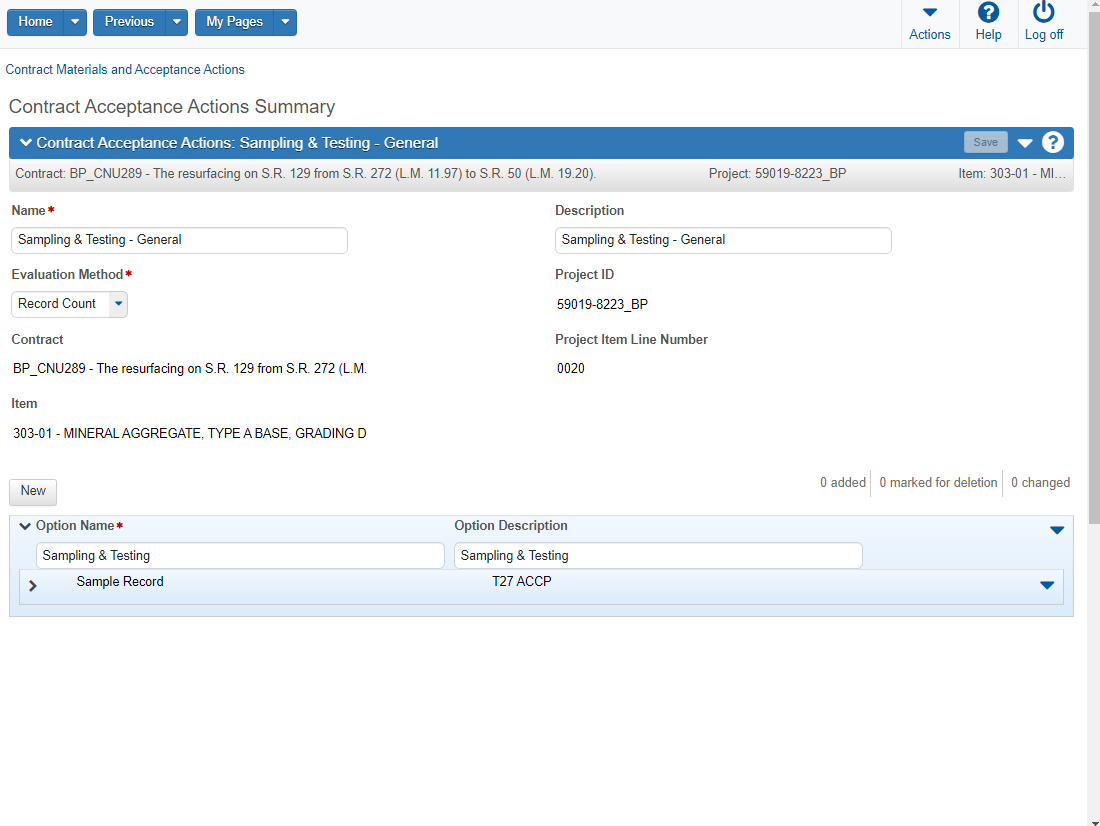Open the Evaluation Method dropdown
The image size is (1100, 826).
tap(118, 304)
